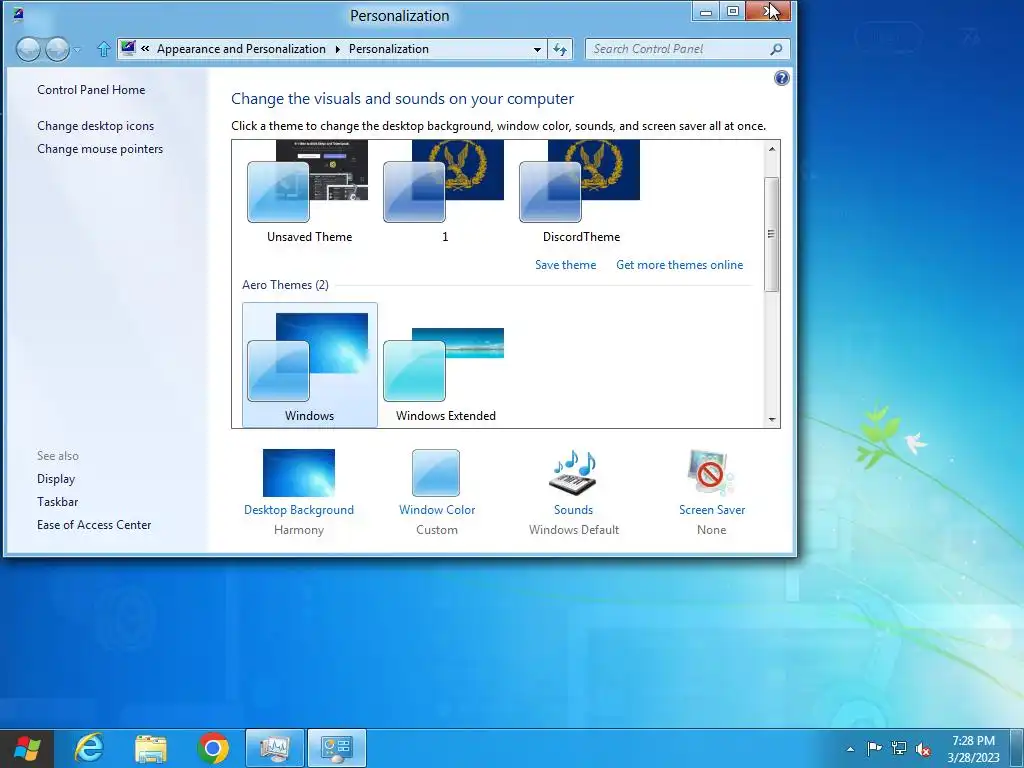Launch Google Chrome from taskbar
Screen dimensions: 1024x768
213,748
